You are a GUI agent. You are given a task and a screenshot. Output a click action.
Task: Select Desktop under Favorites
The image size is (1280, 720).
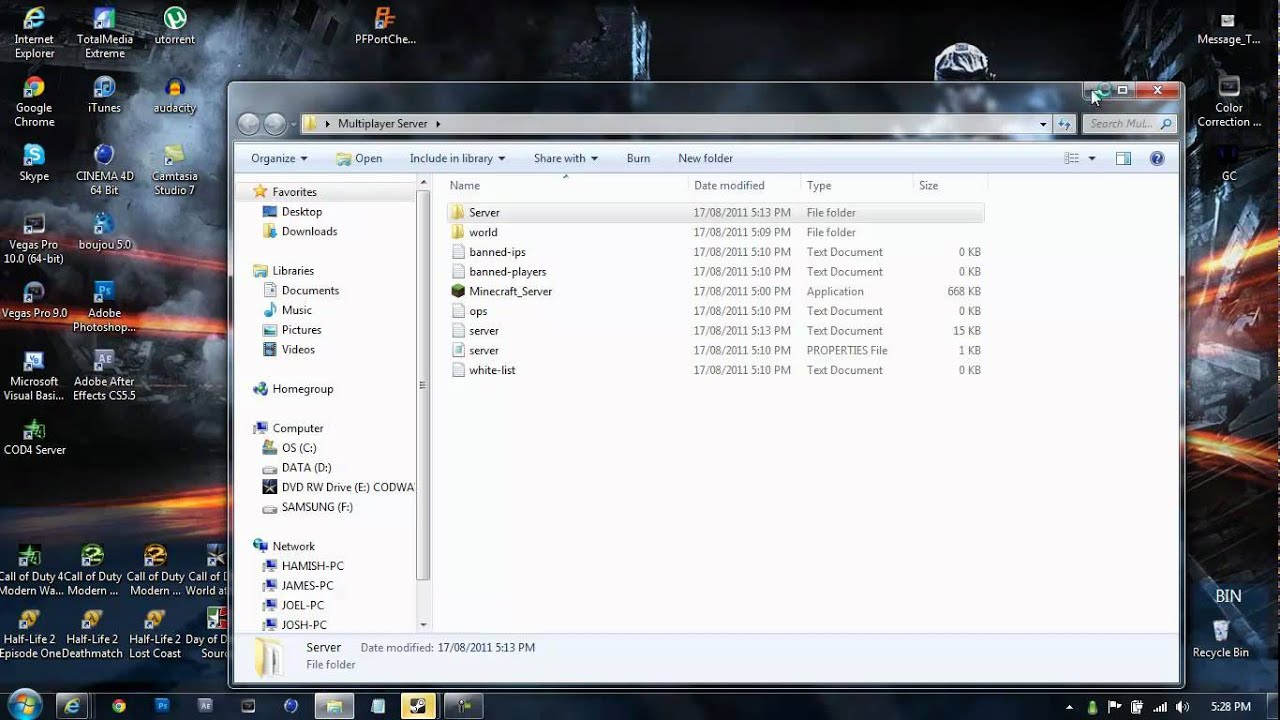tap(292, 212)
